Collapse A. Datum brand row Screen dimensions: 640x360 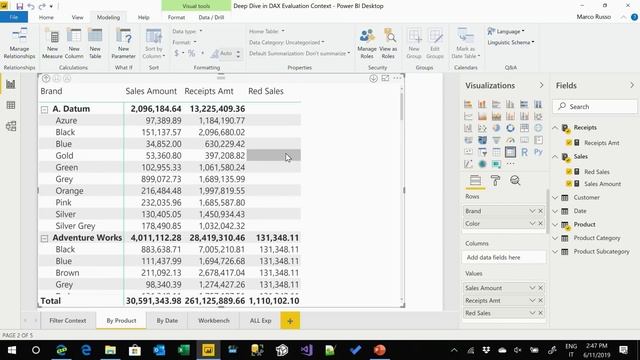pos(44,109)
